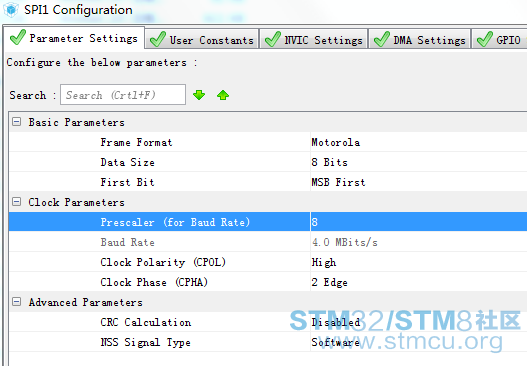
Task: Open the NVIC Settings tab
Action: tap(314, 40)
